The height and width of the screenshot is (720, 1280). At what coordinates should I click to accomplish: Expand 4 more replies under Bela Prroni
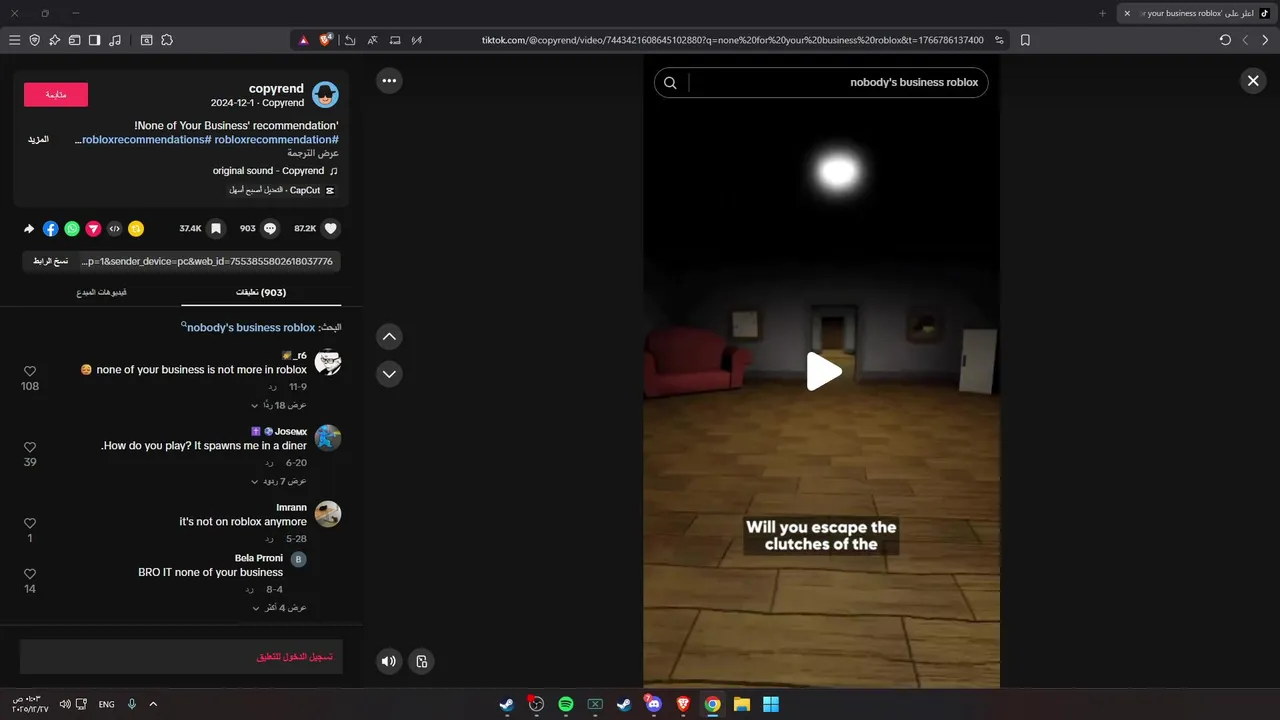point(279,607)
